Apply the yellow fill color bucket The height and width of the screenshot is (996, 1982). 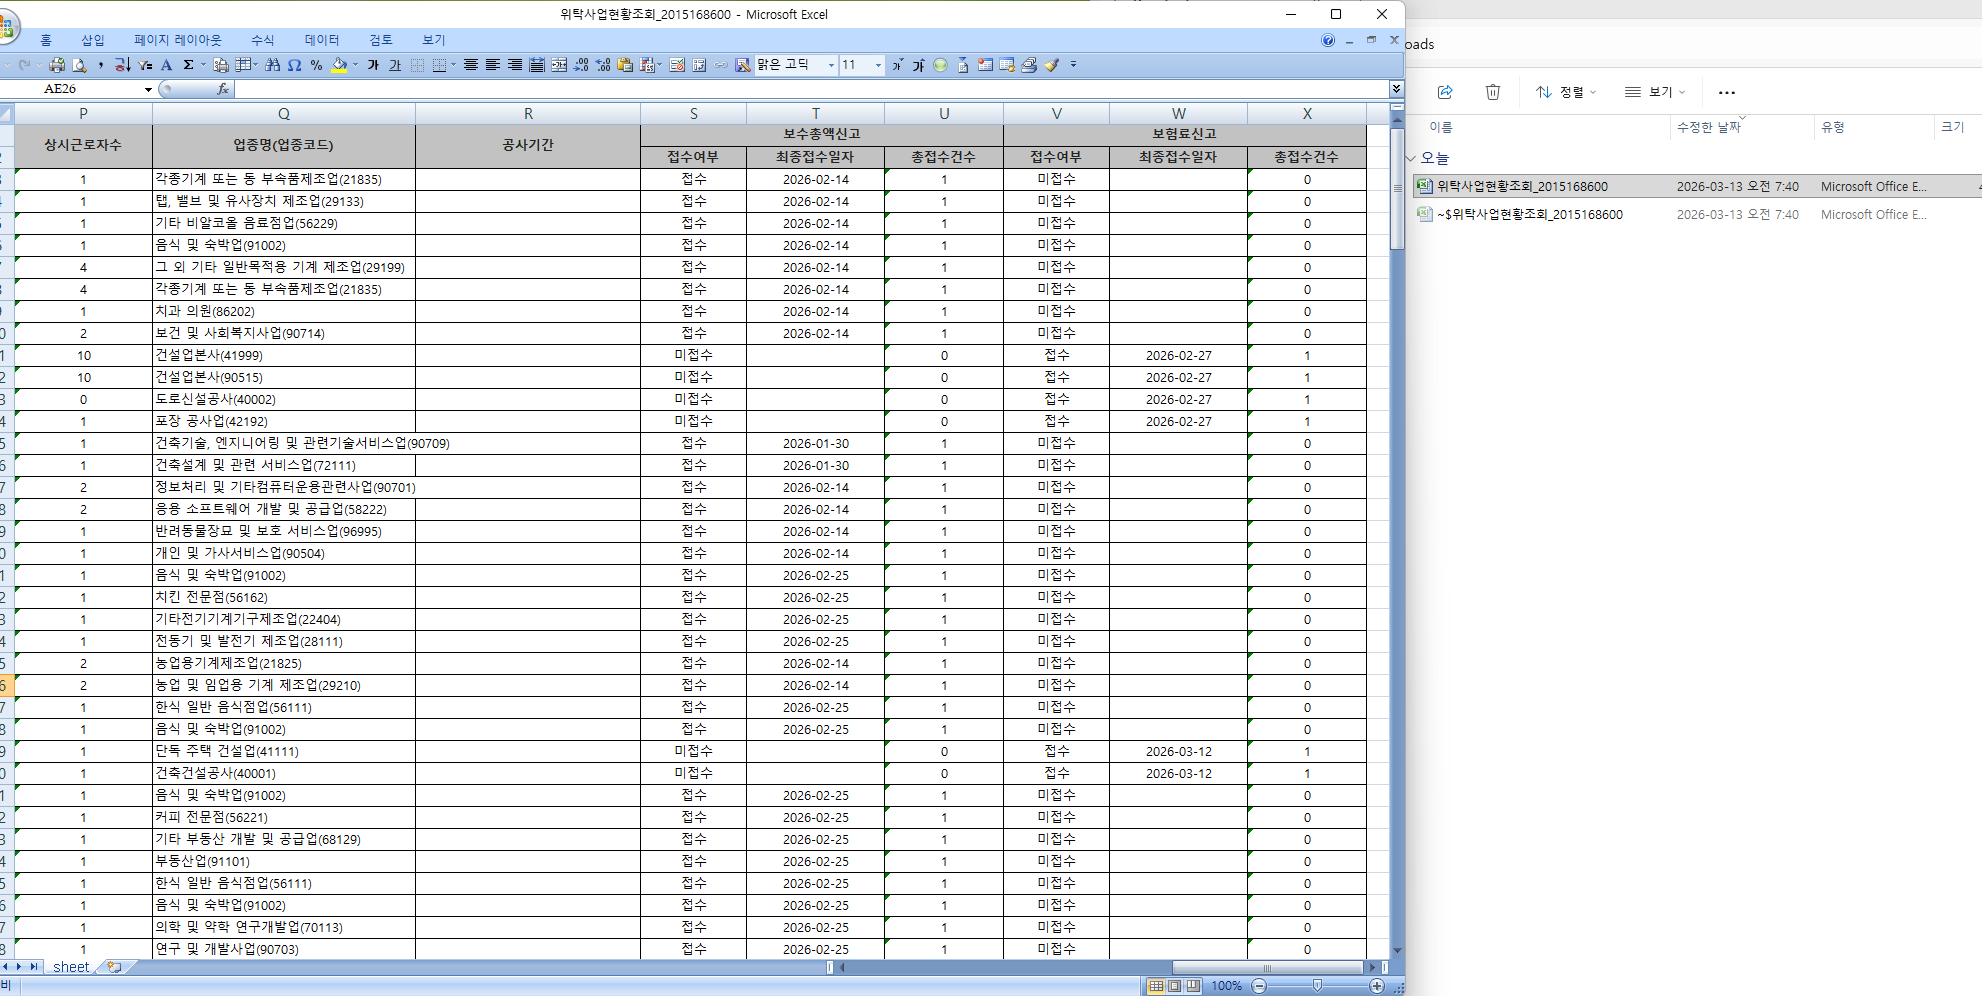click(339, 65)
